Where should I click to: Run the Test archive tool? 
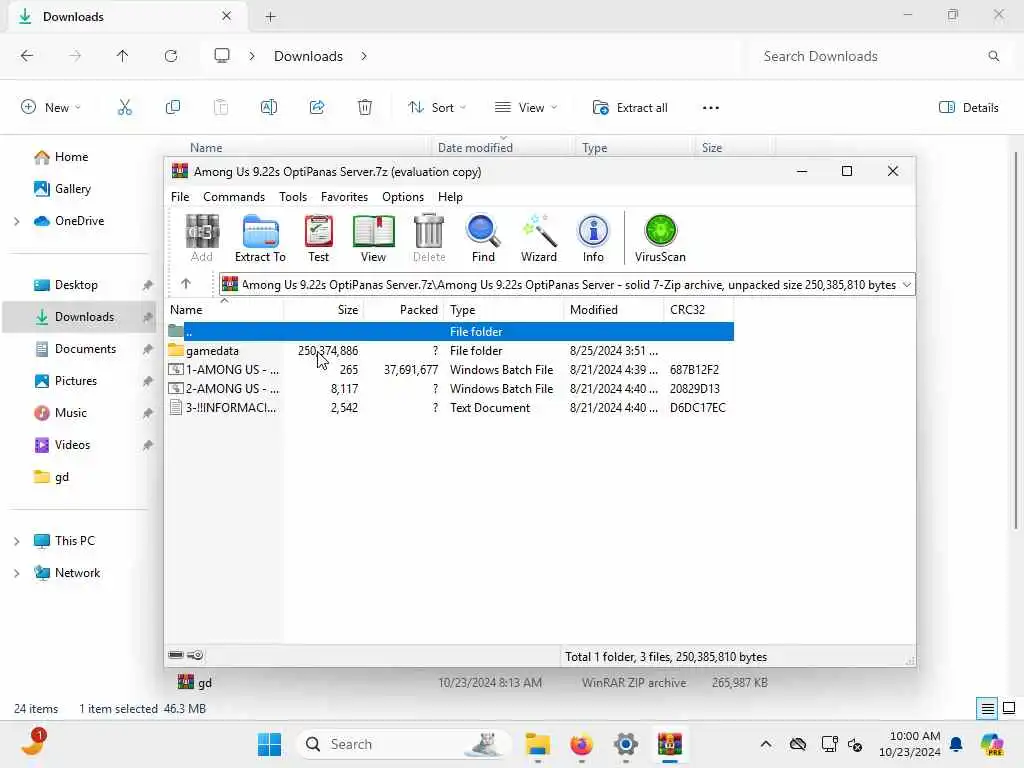318,238
